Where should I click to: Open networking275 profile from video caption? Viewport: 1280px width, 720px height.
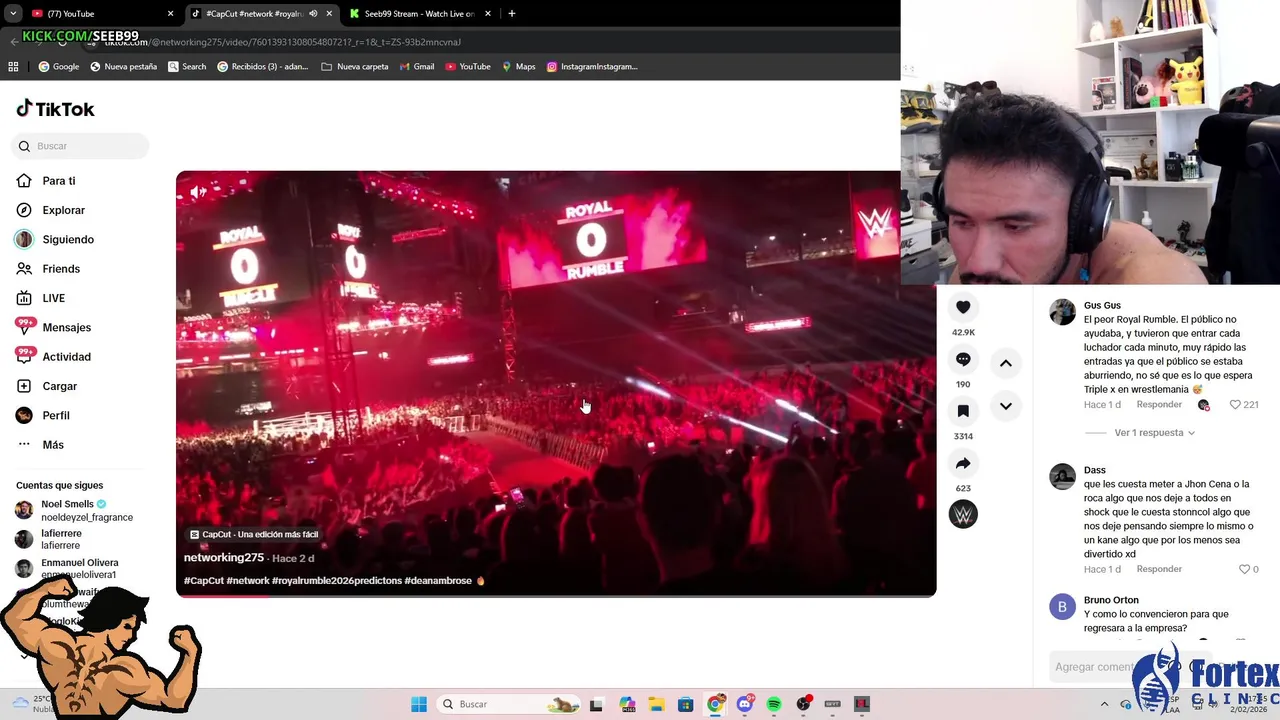click(224, 558)
